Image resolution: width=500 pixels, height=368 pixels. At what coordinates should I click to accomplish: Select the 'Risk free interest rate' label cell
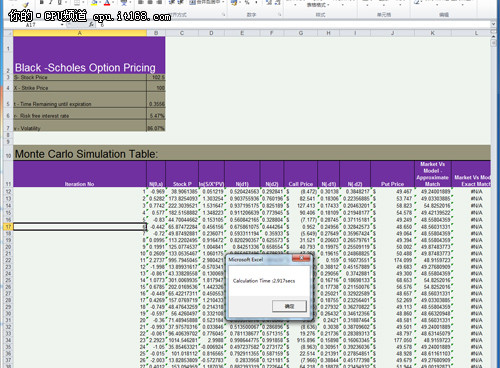click(x=80, y=113)
